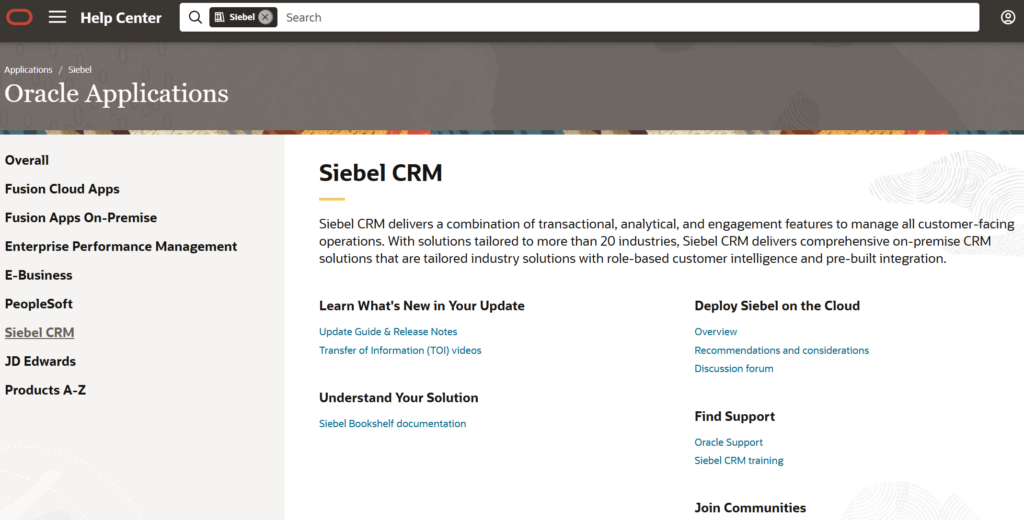
Task: Open Fusion Cloud Apps sidebar item
Action: coord(62,189)
